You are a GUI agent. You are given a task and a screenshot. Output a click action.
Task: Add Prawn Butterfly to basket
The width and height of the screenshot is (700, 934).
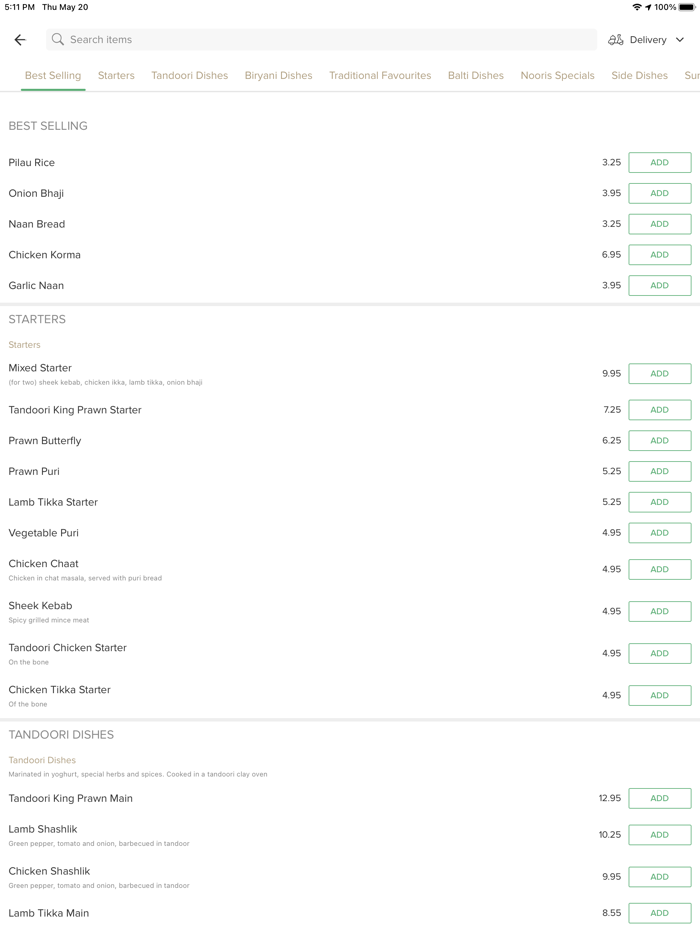coord(659,441)
